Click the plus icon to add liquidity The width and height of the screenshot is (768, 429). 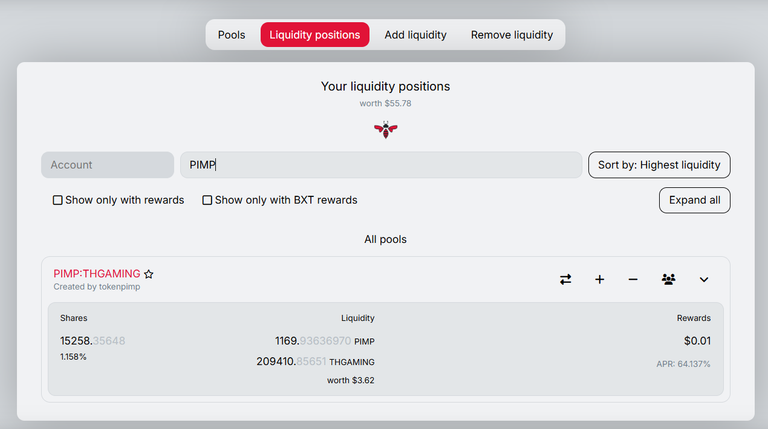coord(600,279)
